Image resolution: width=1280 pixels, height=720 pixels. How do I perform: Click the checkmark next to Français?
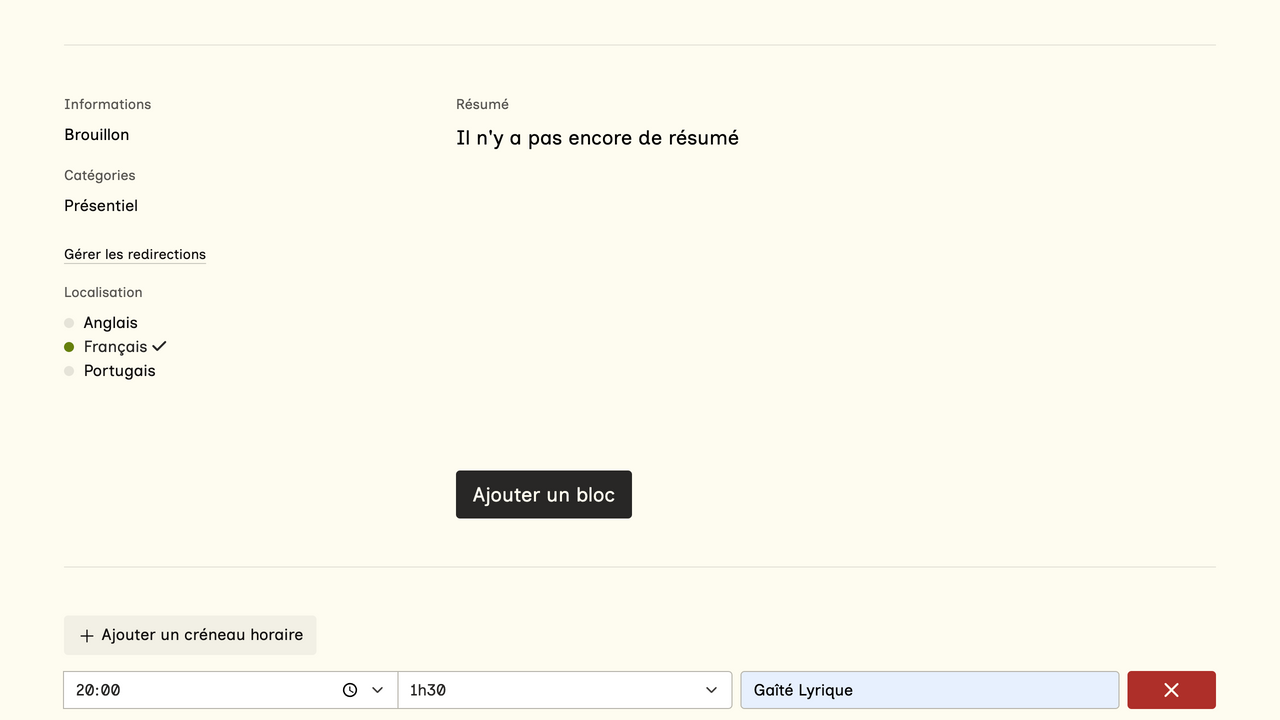[159, 346]
